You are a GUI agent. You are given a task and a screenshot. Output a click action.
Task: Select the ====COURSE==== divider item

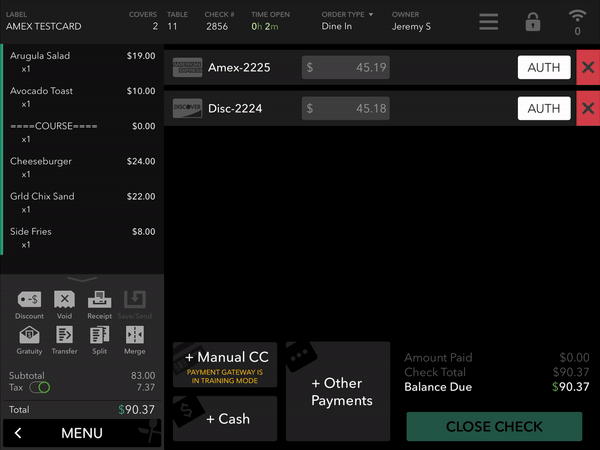click(x=83, y=132)
